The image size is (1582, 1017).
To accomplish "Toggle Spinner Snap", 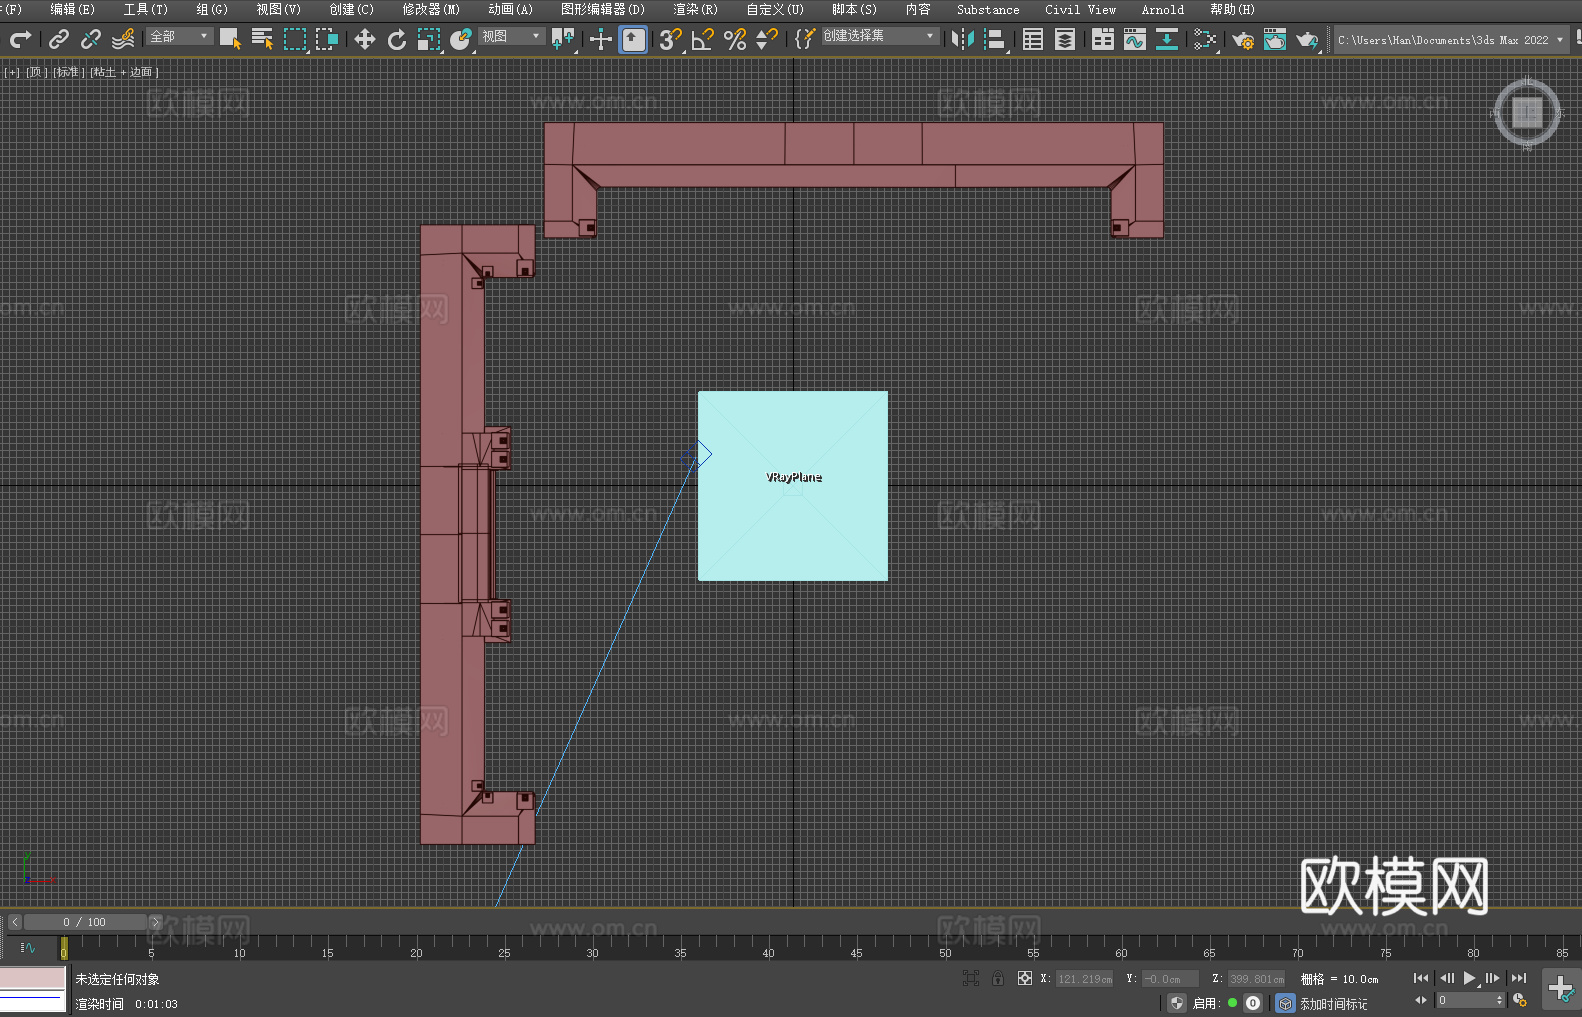I will tap(767, 39).
